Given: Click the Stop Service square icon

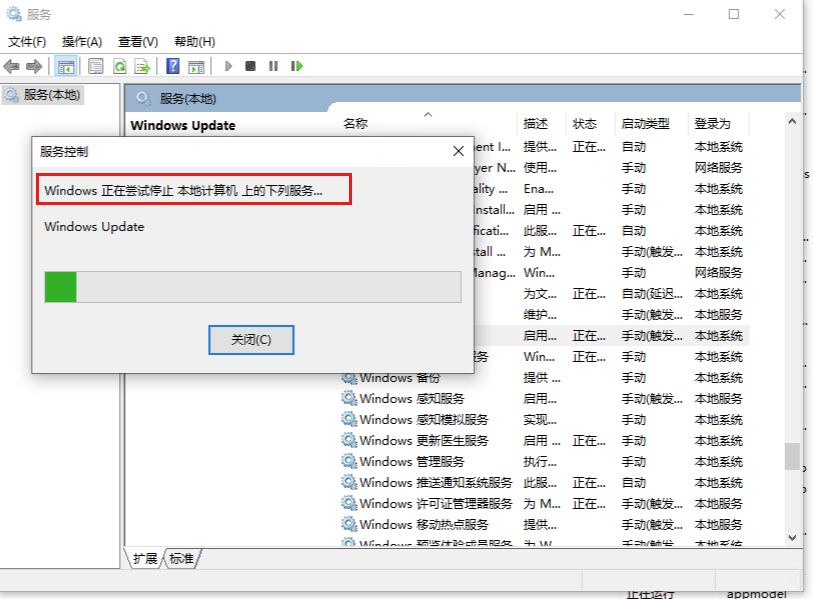Looking at the screenshot, I should pos(250,66).
